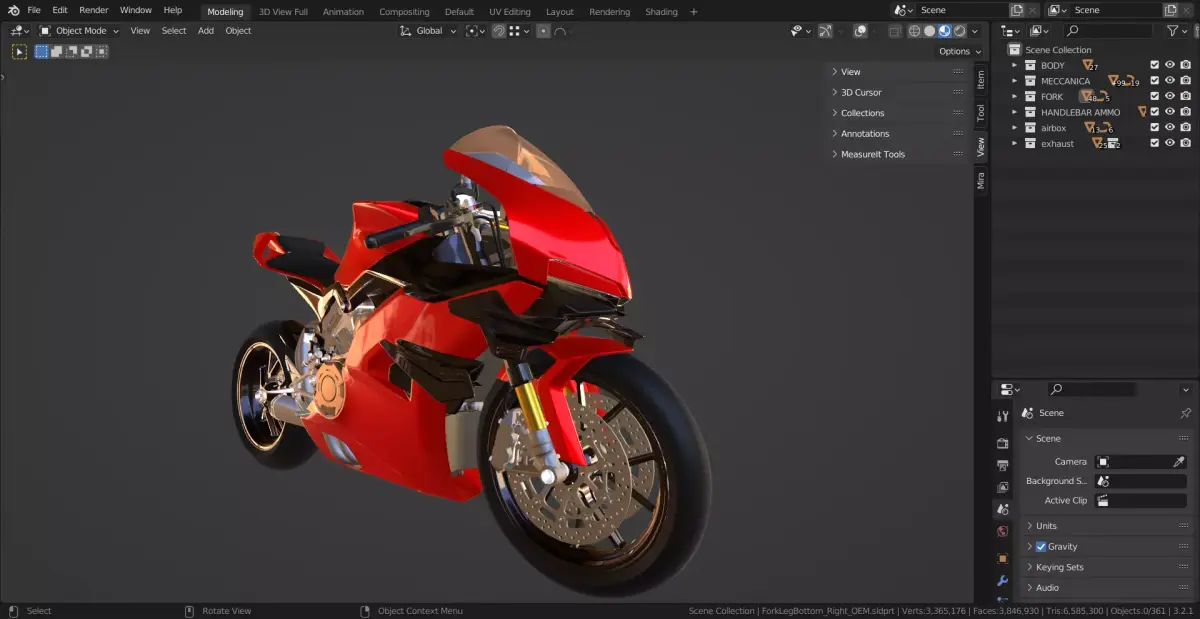Add a new workspace with plus button
This screenshot has height=619, width=1200.
click(x=694, y=12)
